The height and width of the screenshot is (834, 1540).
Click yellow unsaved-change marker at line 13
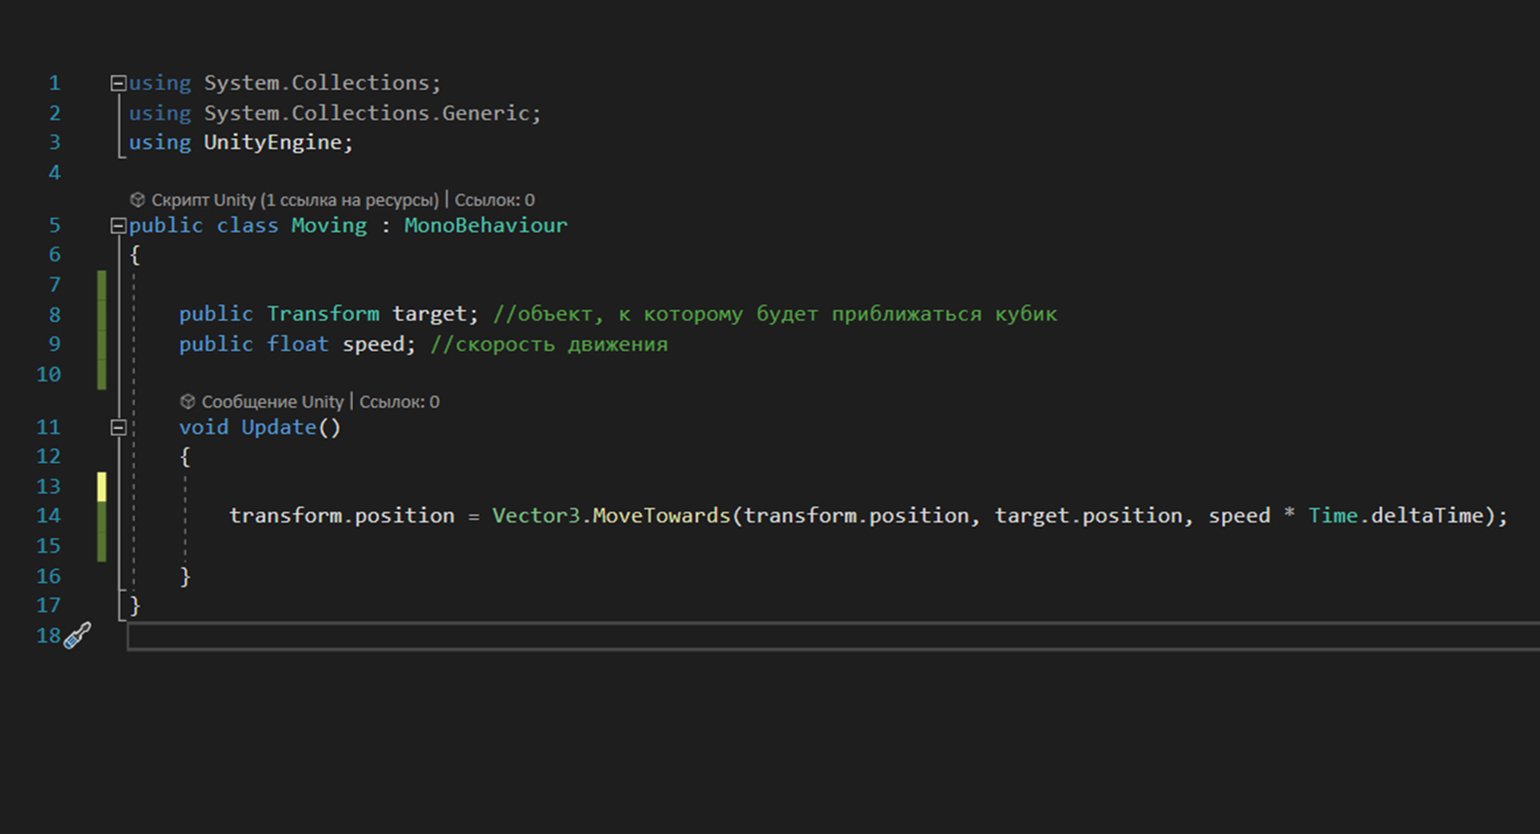click(102, 487)
